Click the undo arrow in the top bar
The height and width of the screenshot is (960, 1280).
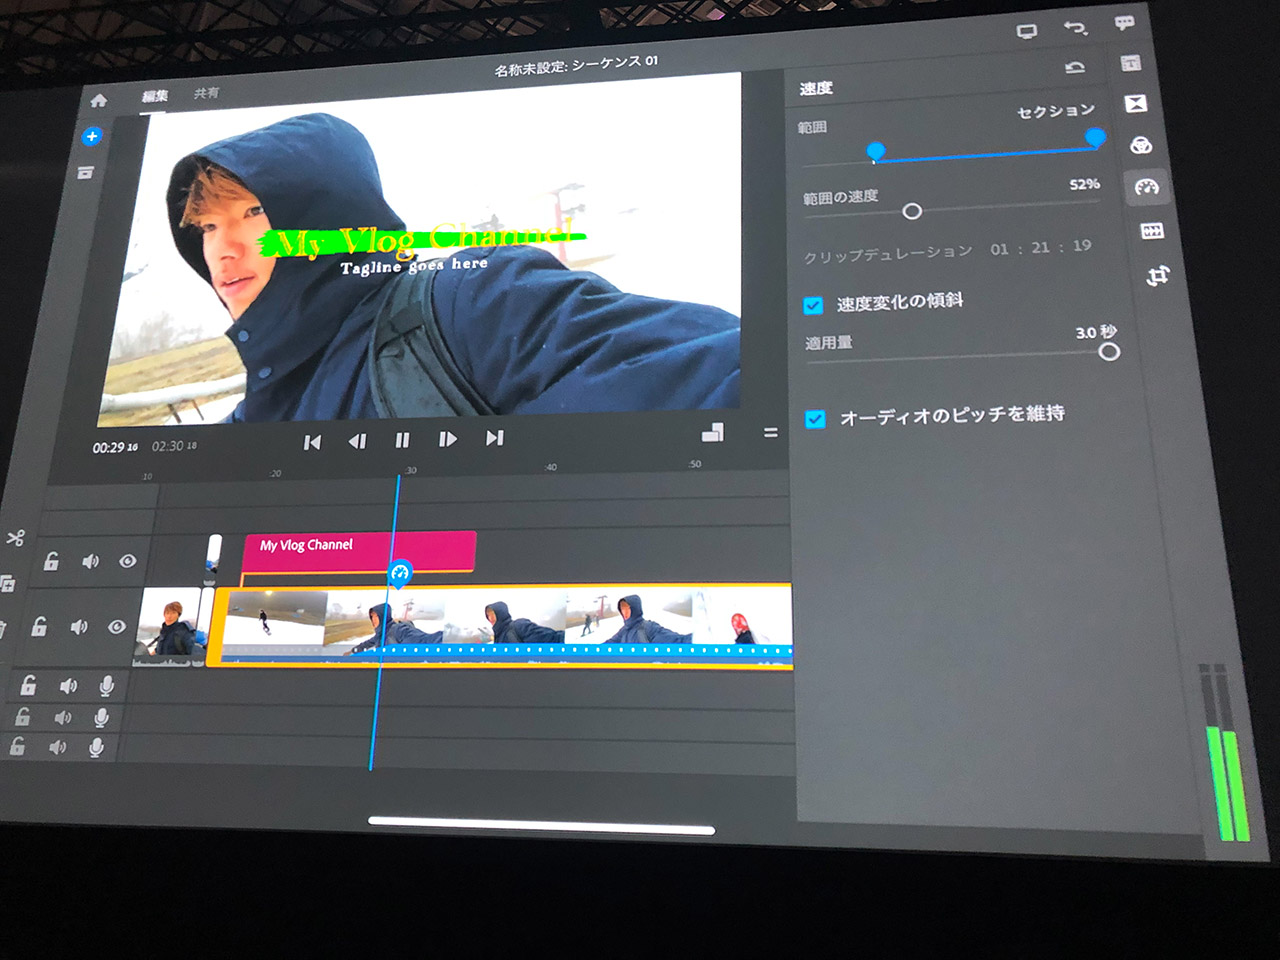[1076, 27]
